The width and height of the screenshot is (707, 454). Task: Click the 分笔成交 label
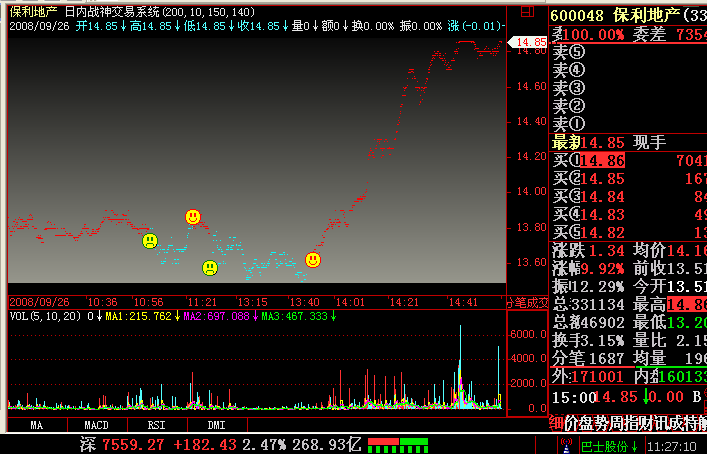(x=528, y=303)
